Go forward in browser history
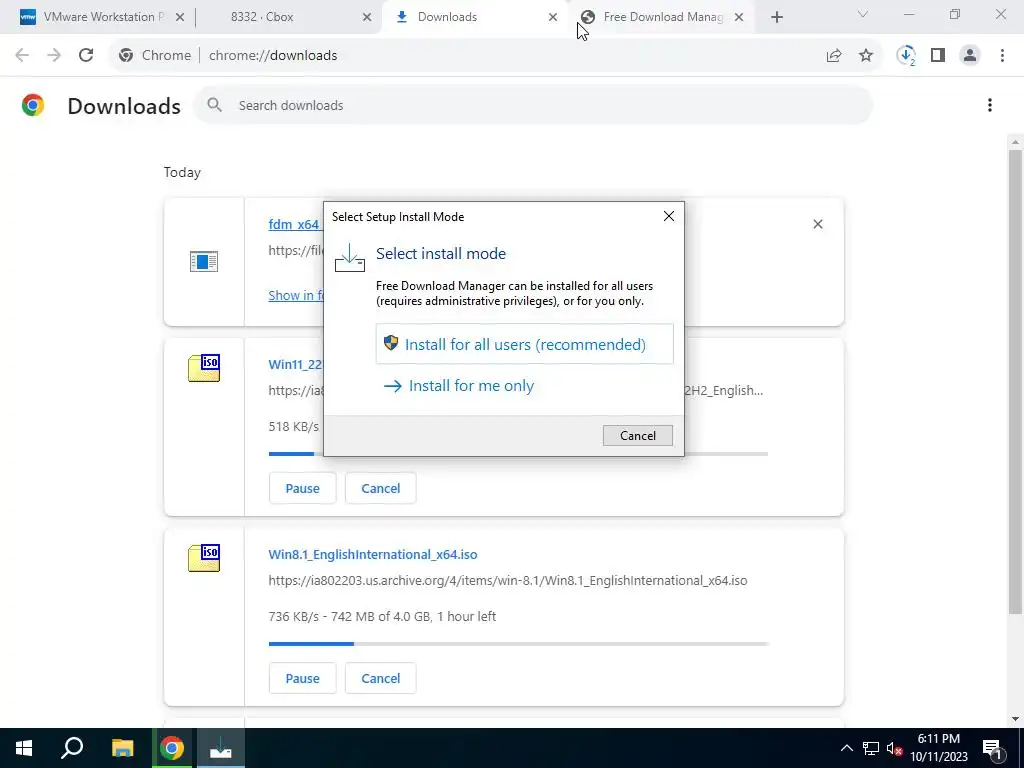Image resolution: width=1024 pixels, height=768 pixels. (54, 56)
